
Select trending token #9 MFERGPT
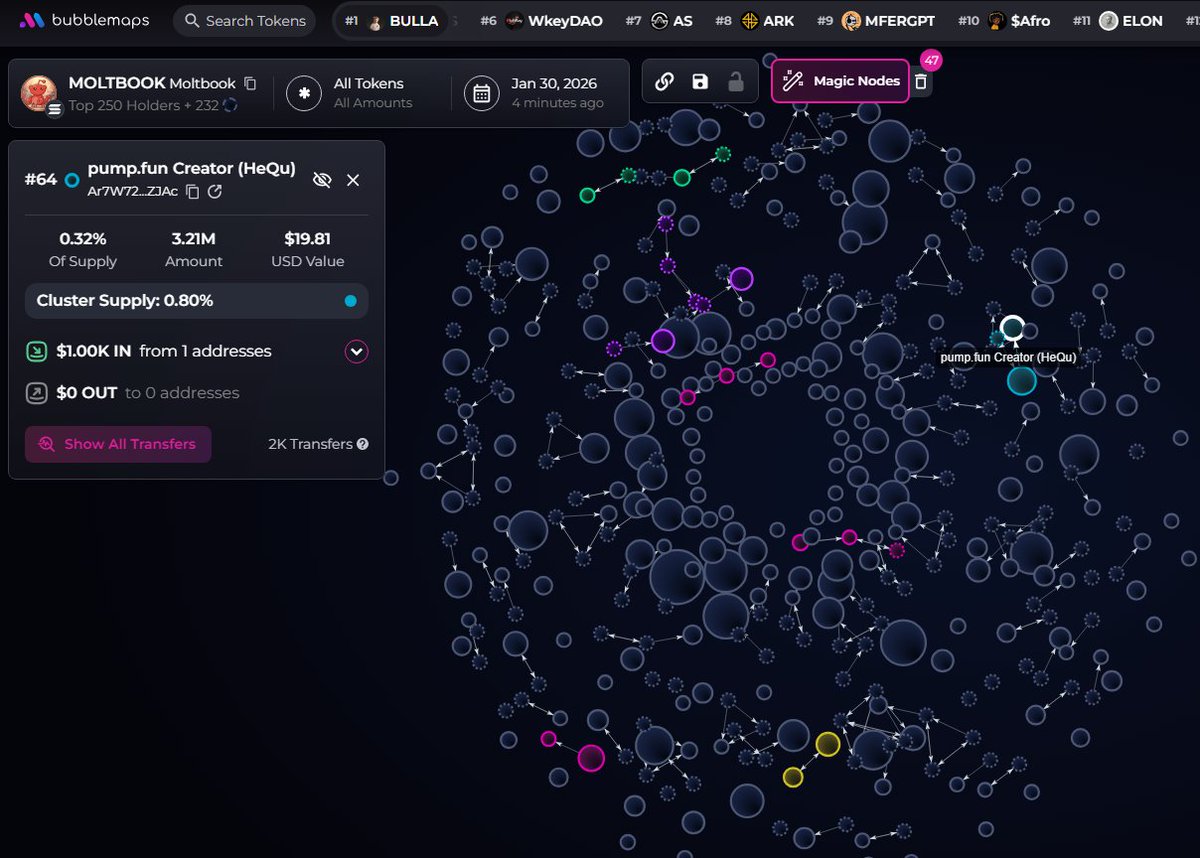(x=876, y=20)
